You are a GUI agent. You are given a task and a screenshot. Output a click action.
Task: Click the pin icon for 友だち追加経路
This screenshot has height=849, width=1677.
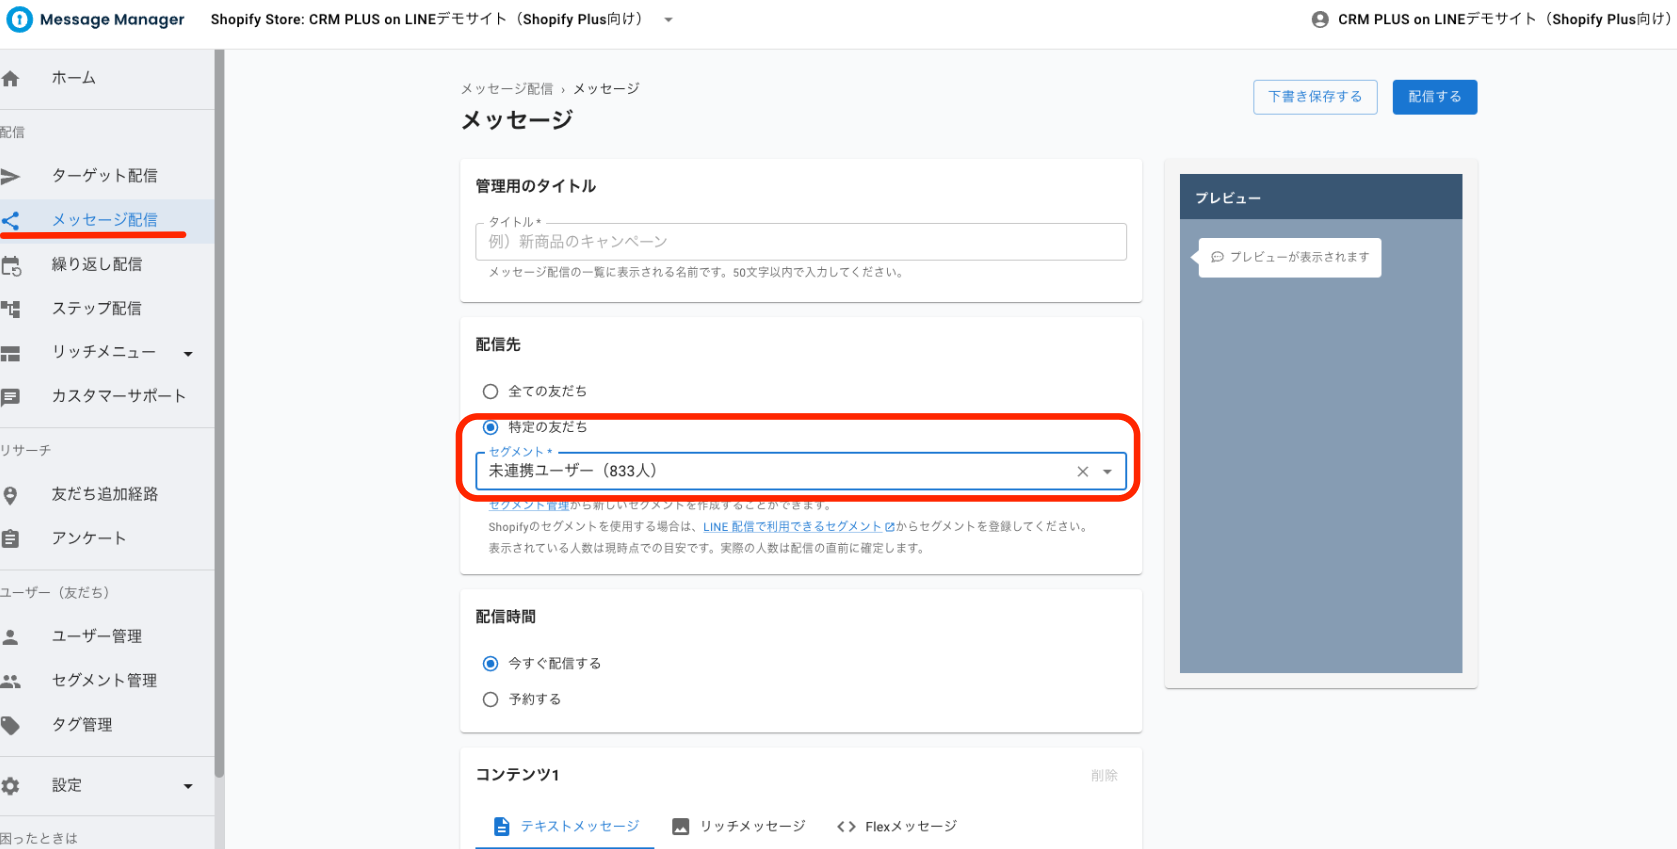pyautogui.click(x=10, y=495)
